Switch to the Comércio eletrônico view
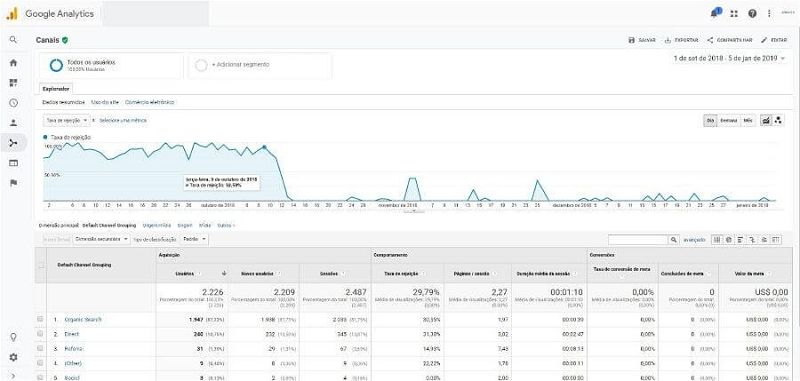800x381 pixels. pos(149,102)
